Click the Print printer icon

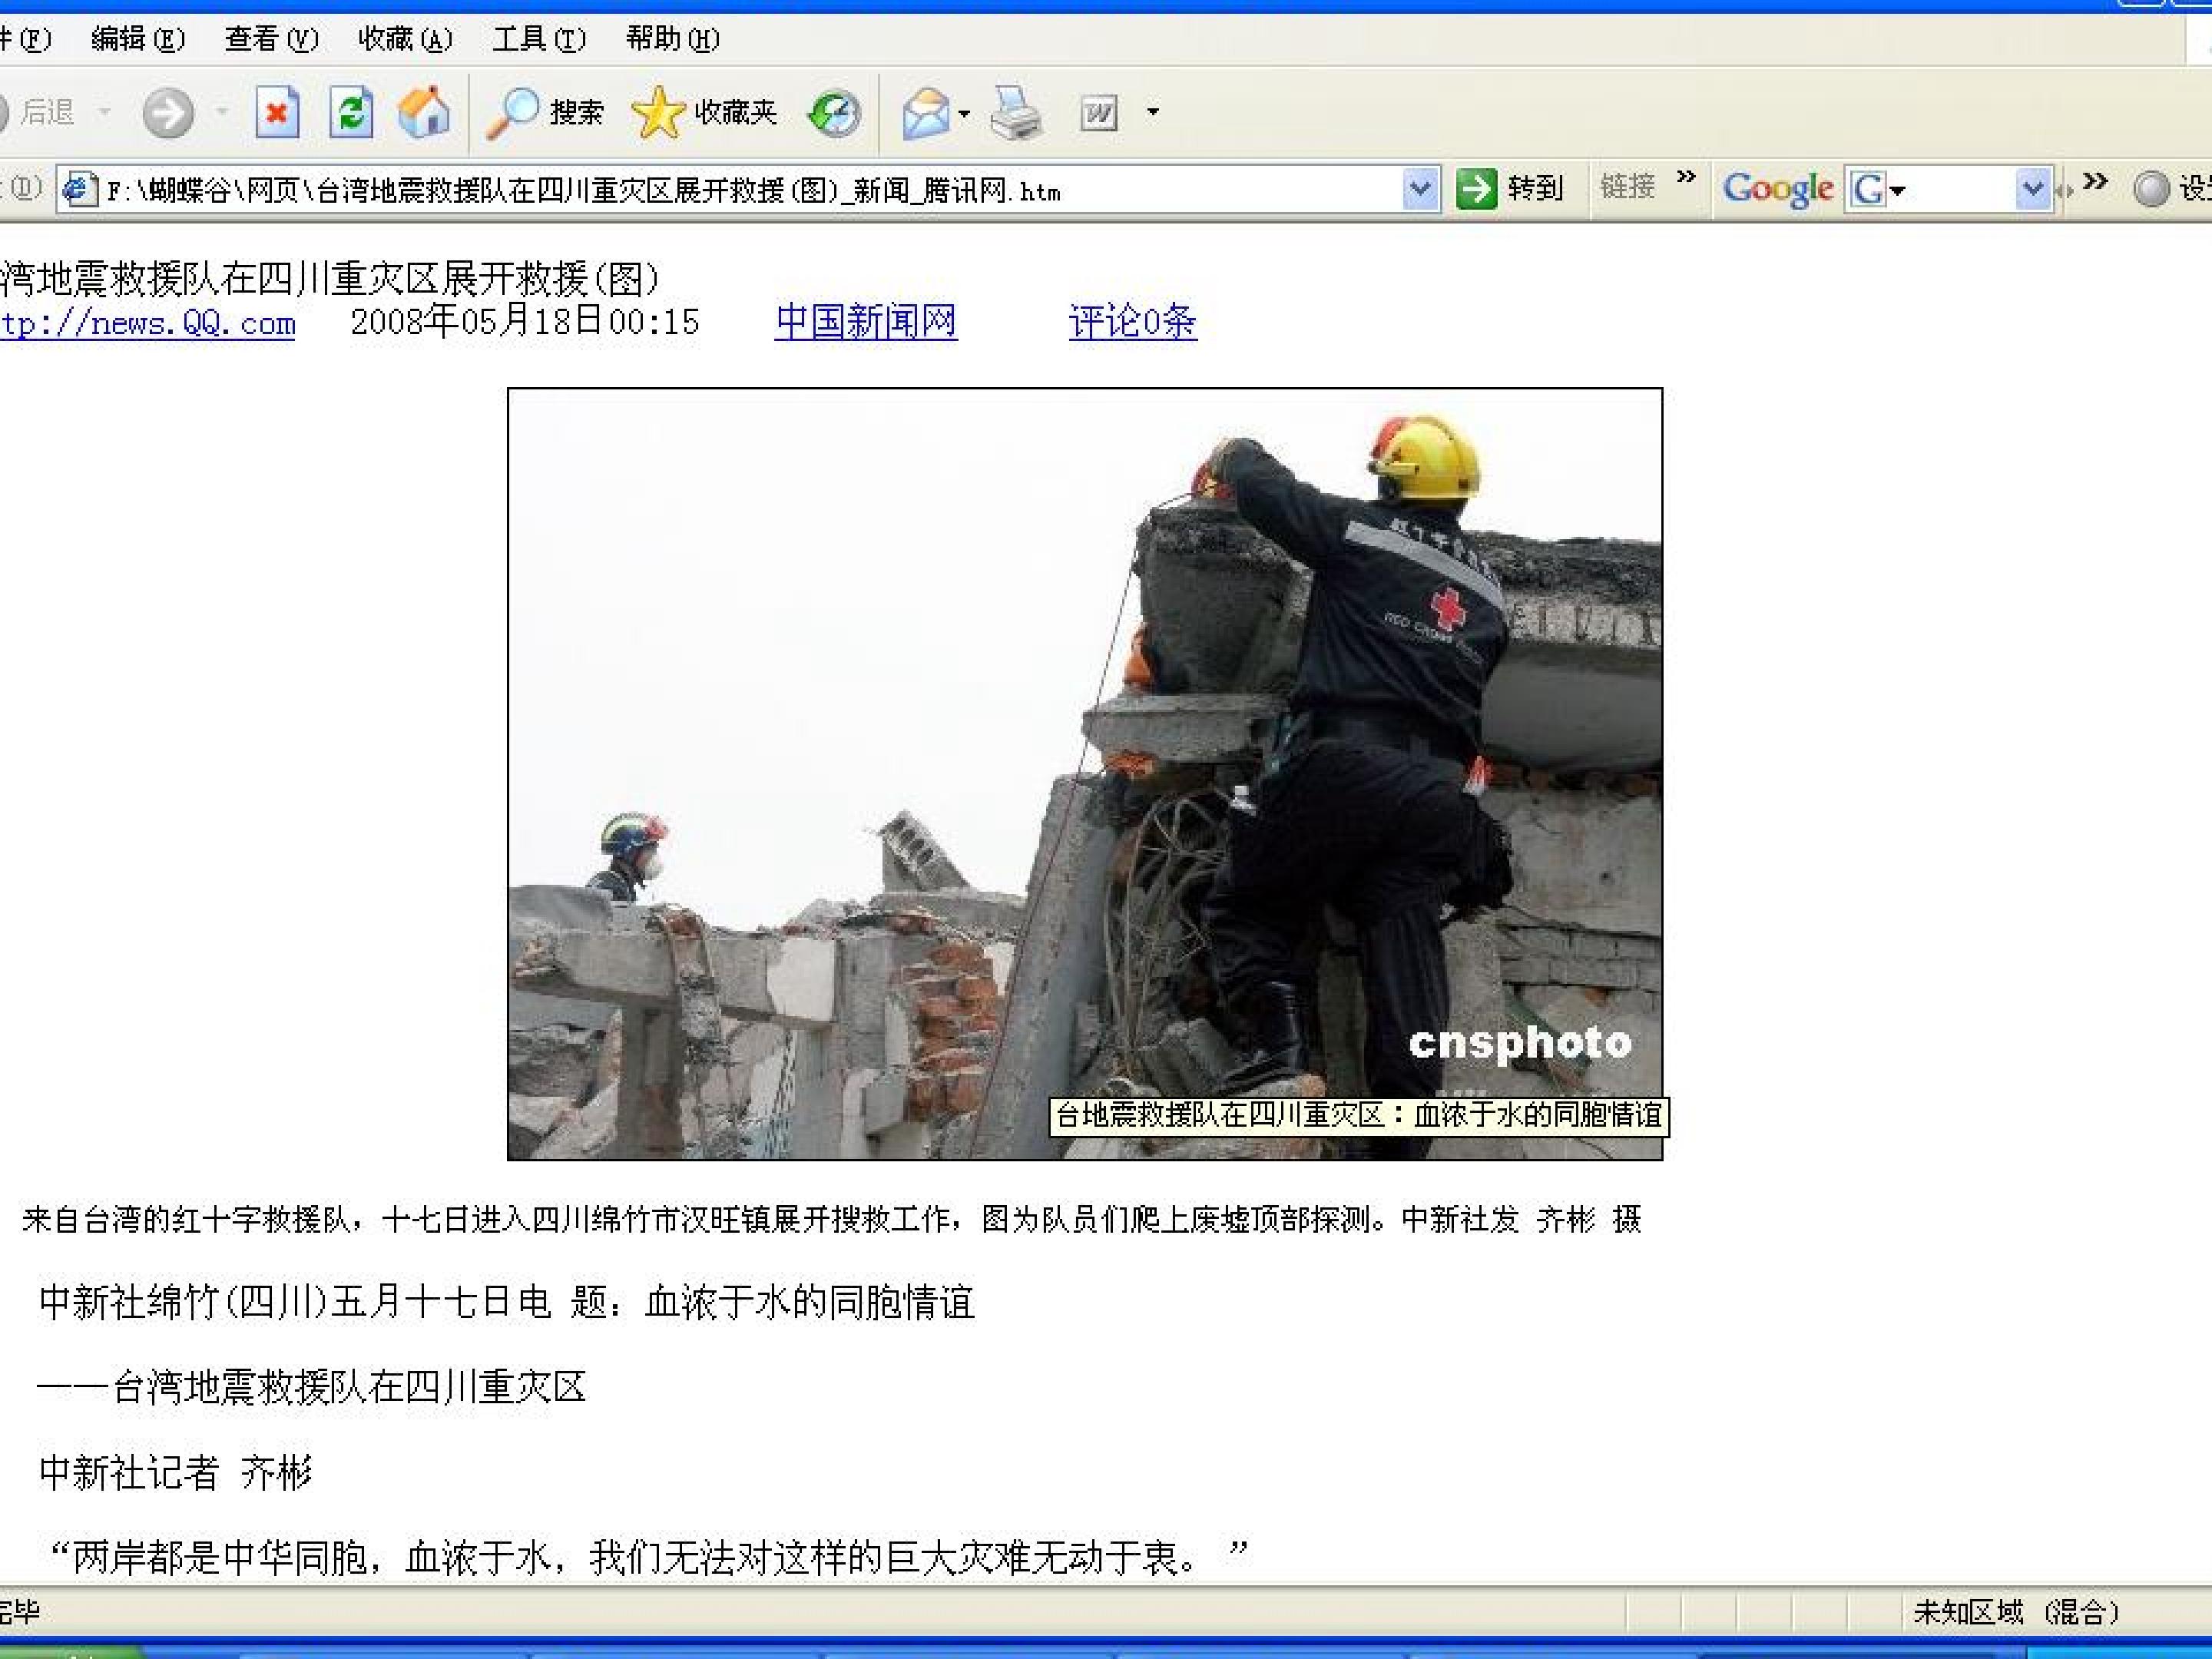click(1016, 112)
